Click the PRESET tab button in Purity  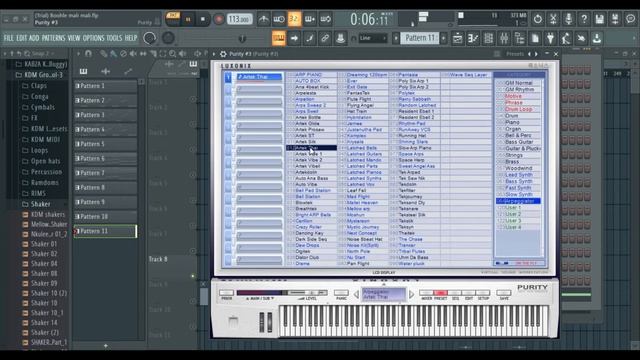tap(440, 293)
